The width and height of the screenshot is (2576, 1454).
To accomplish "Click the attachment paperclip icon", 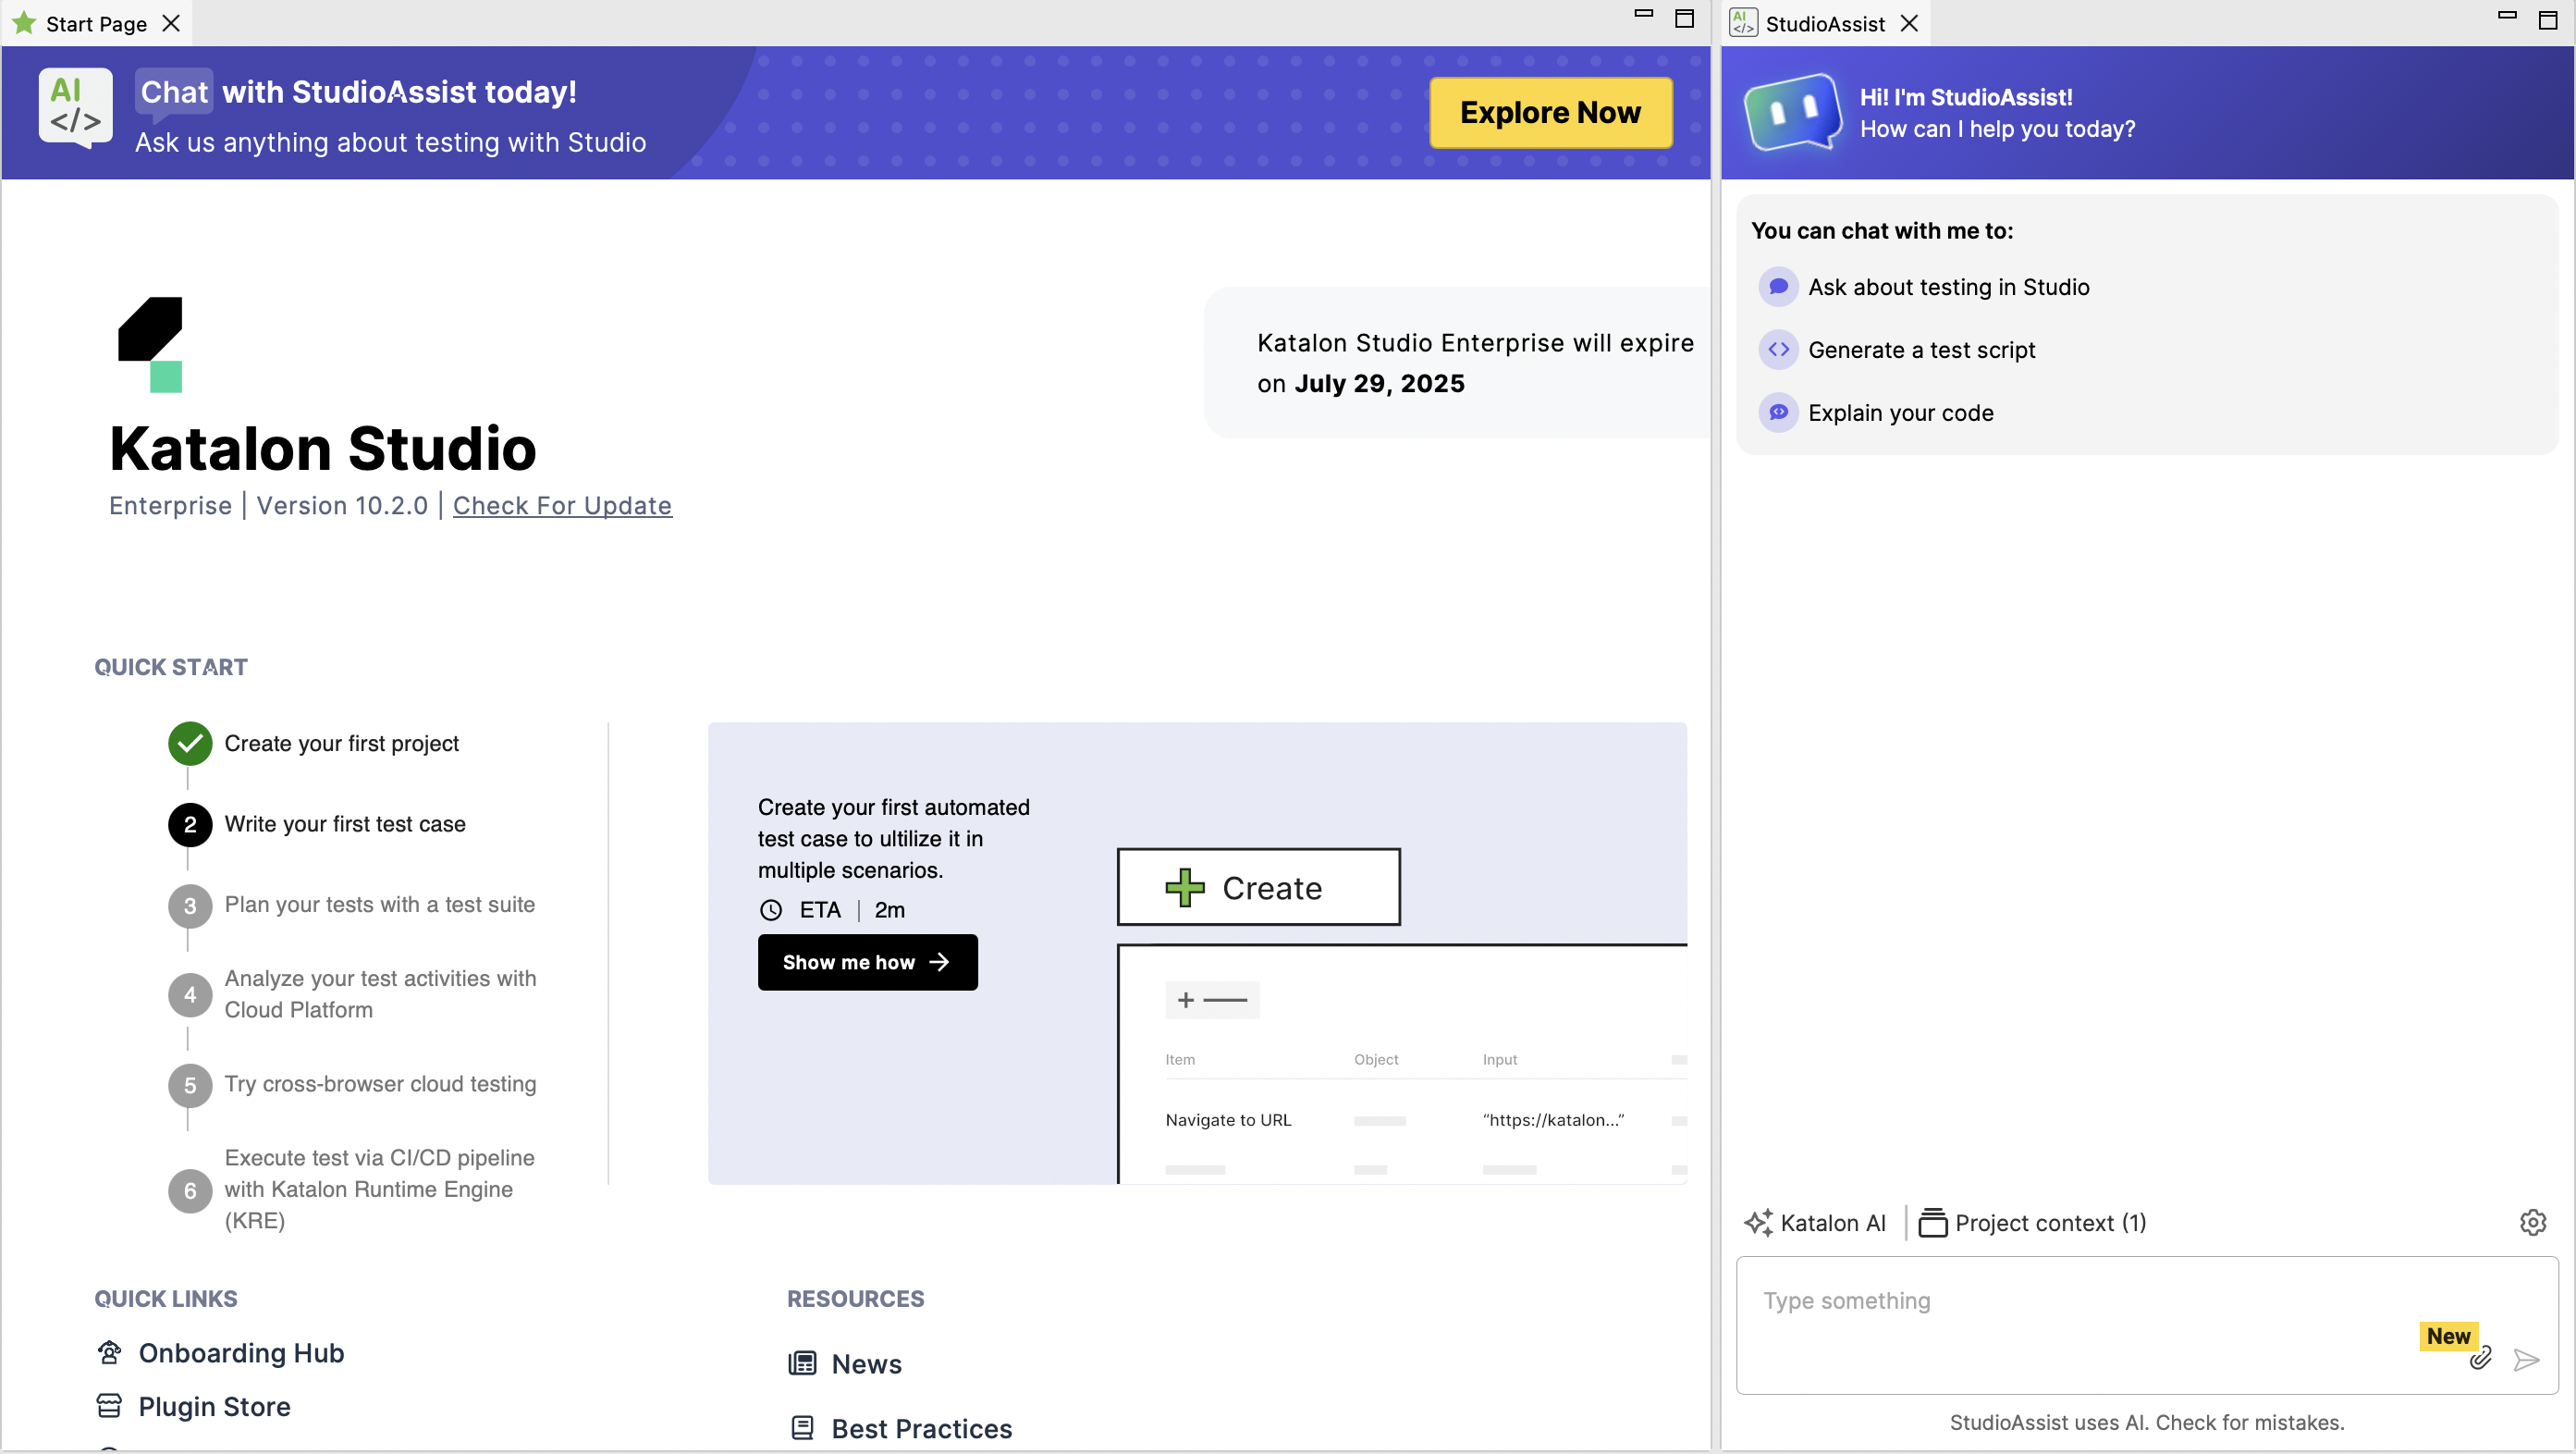I will (2480, 1358).
